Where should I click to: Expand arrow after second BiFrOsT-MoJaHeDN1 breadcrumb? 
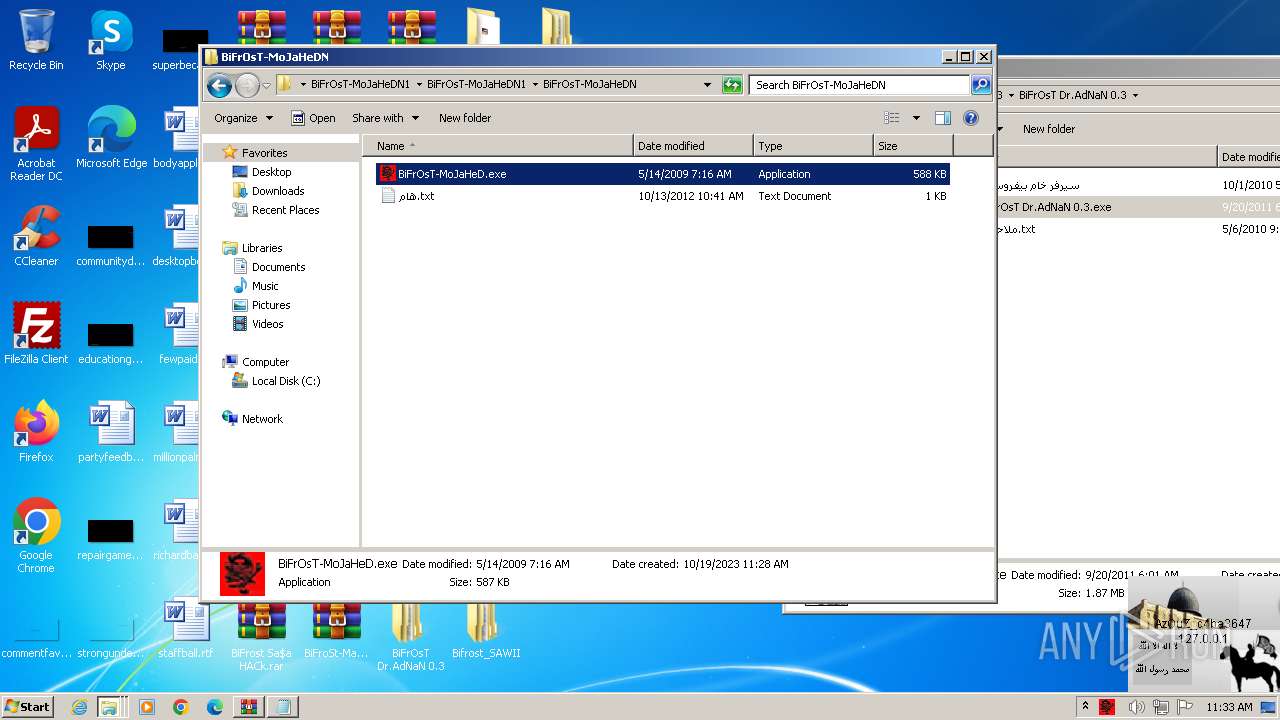click(x=535, y=85)
